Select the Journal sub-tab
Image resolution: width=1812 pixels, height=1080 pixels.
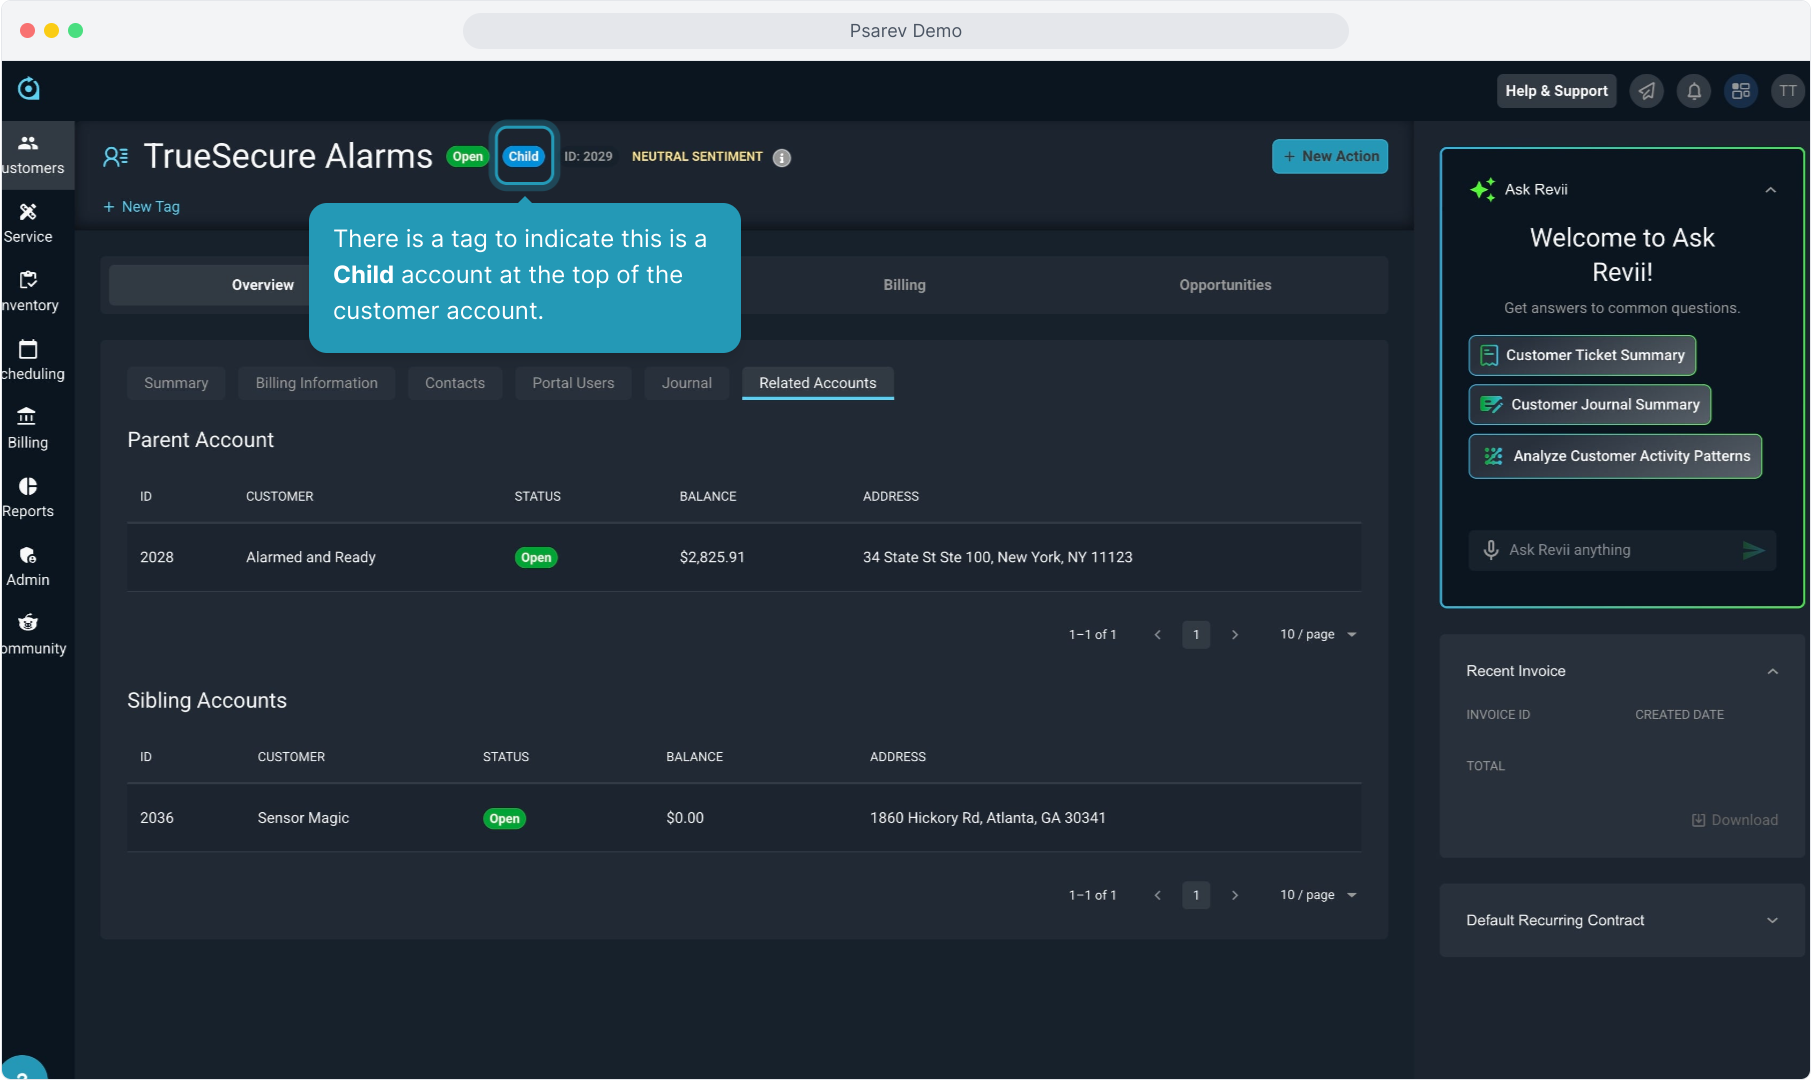tap(686, 383)
